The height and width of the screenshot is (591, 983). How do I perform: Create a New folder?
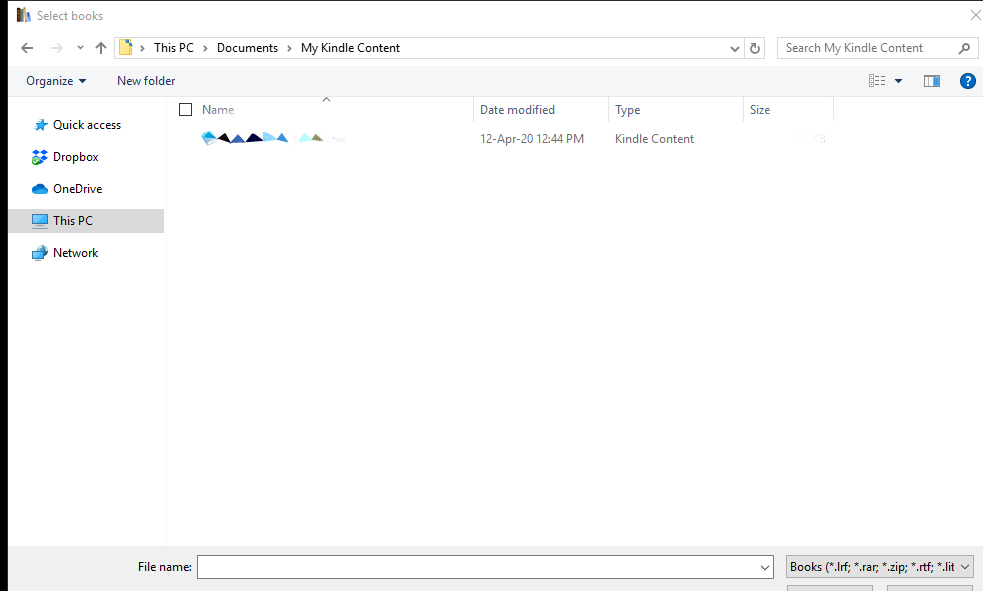[146, 81]
